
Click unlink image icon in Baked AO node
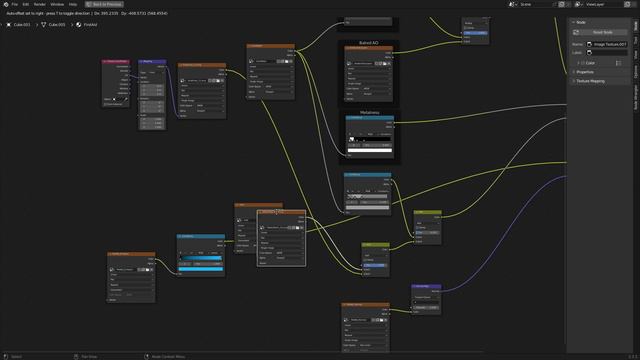(389, 63)
